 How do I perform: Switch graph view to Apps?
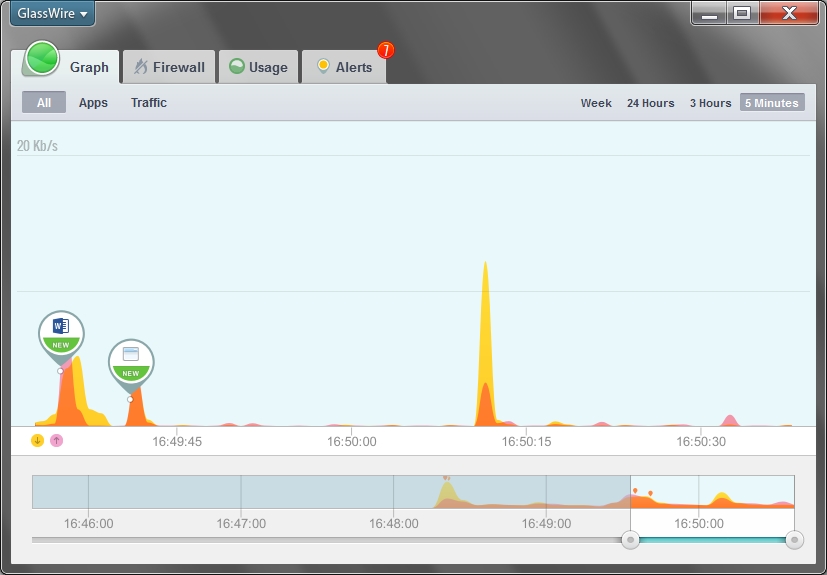[93, 102]
